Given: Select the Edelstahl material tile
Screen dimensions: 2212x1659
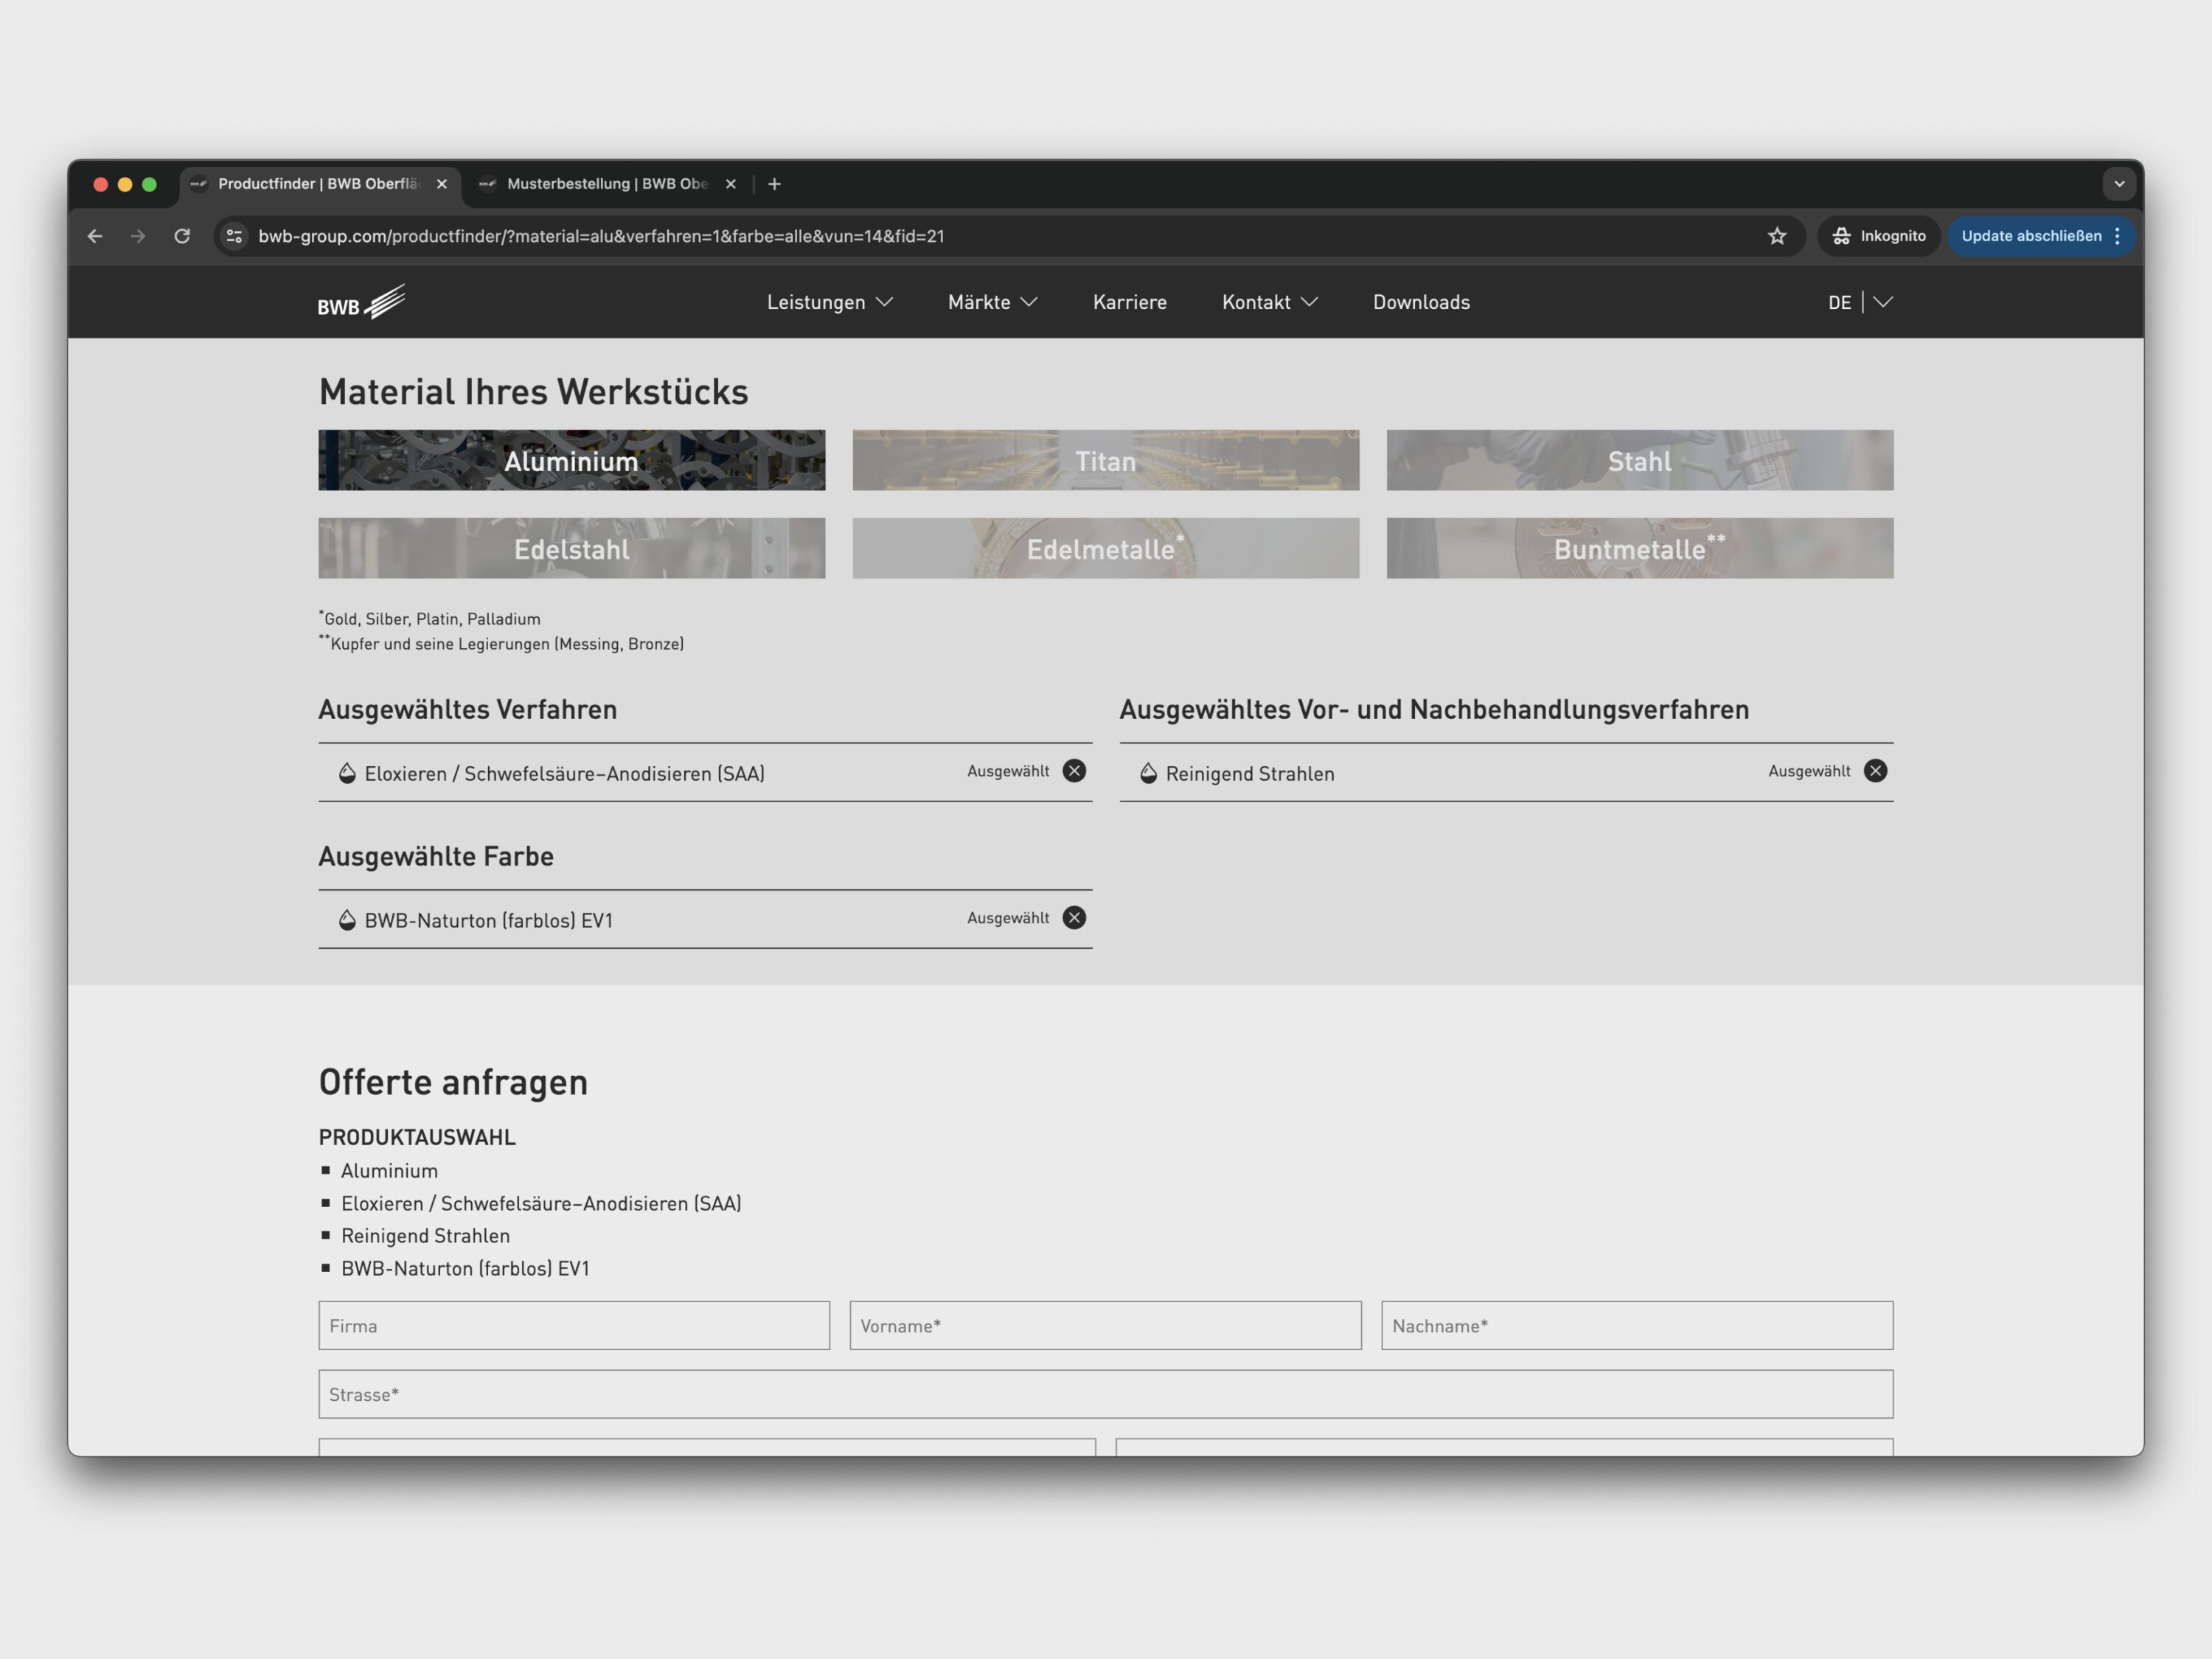Looking at the screenshot, I should (571, 548).
